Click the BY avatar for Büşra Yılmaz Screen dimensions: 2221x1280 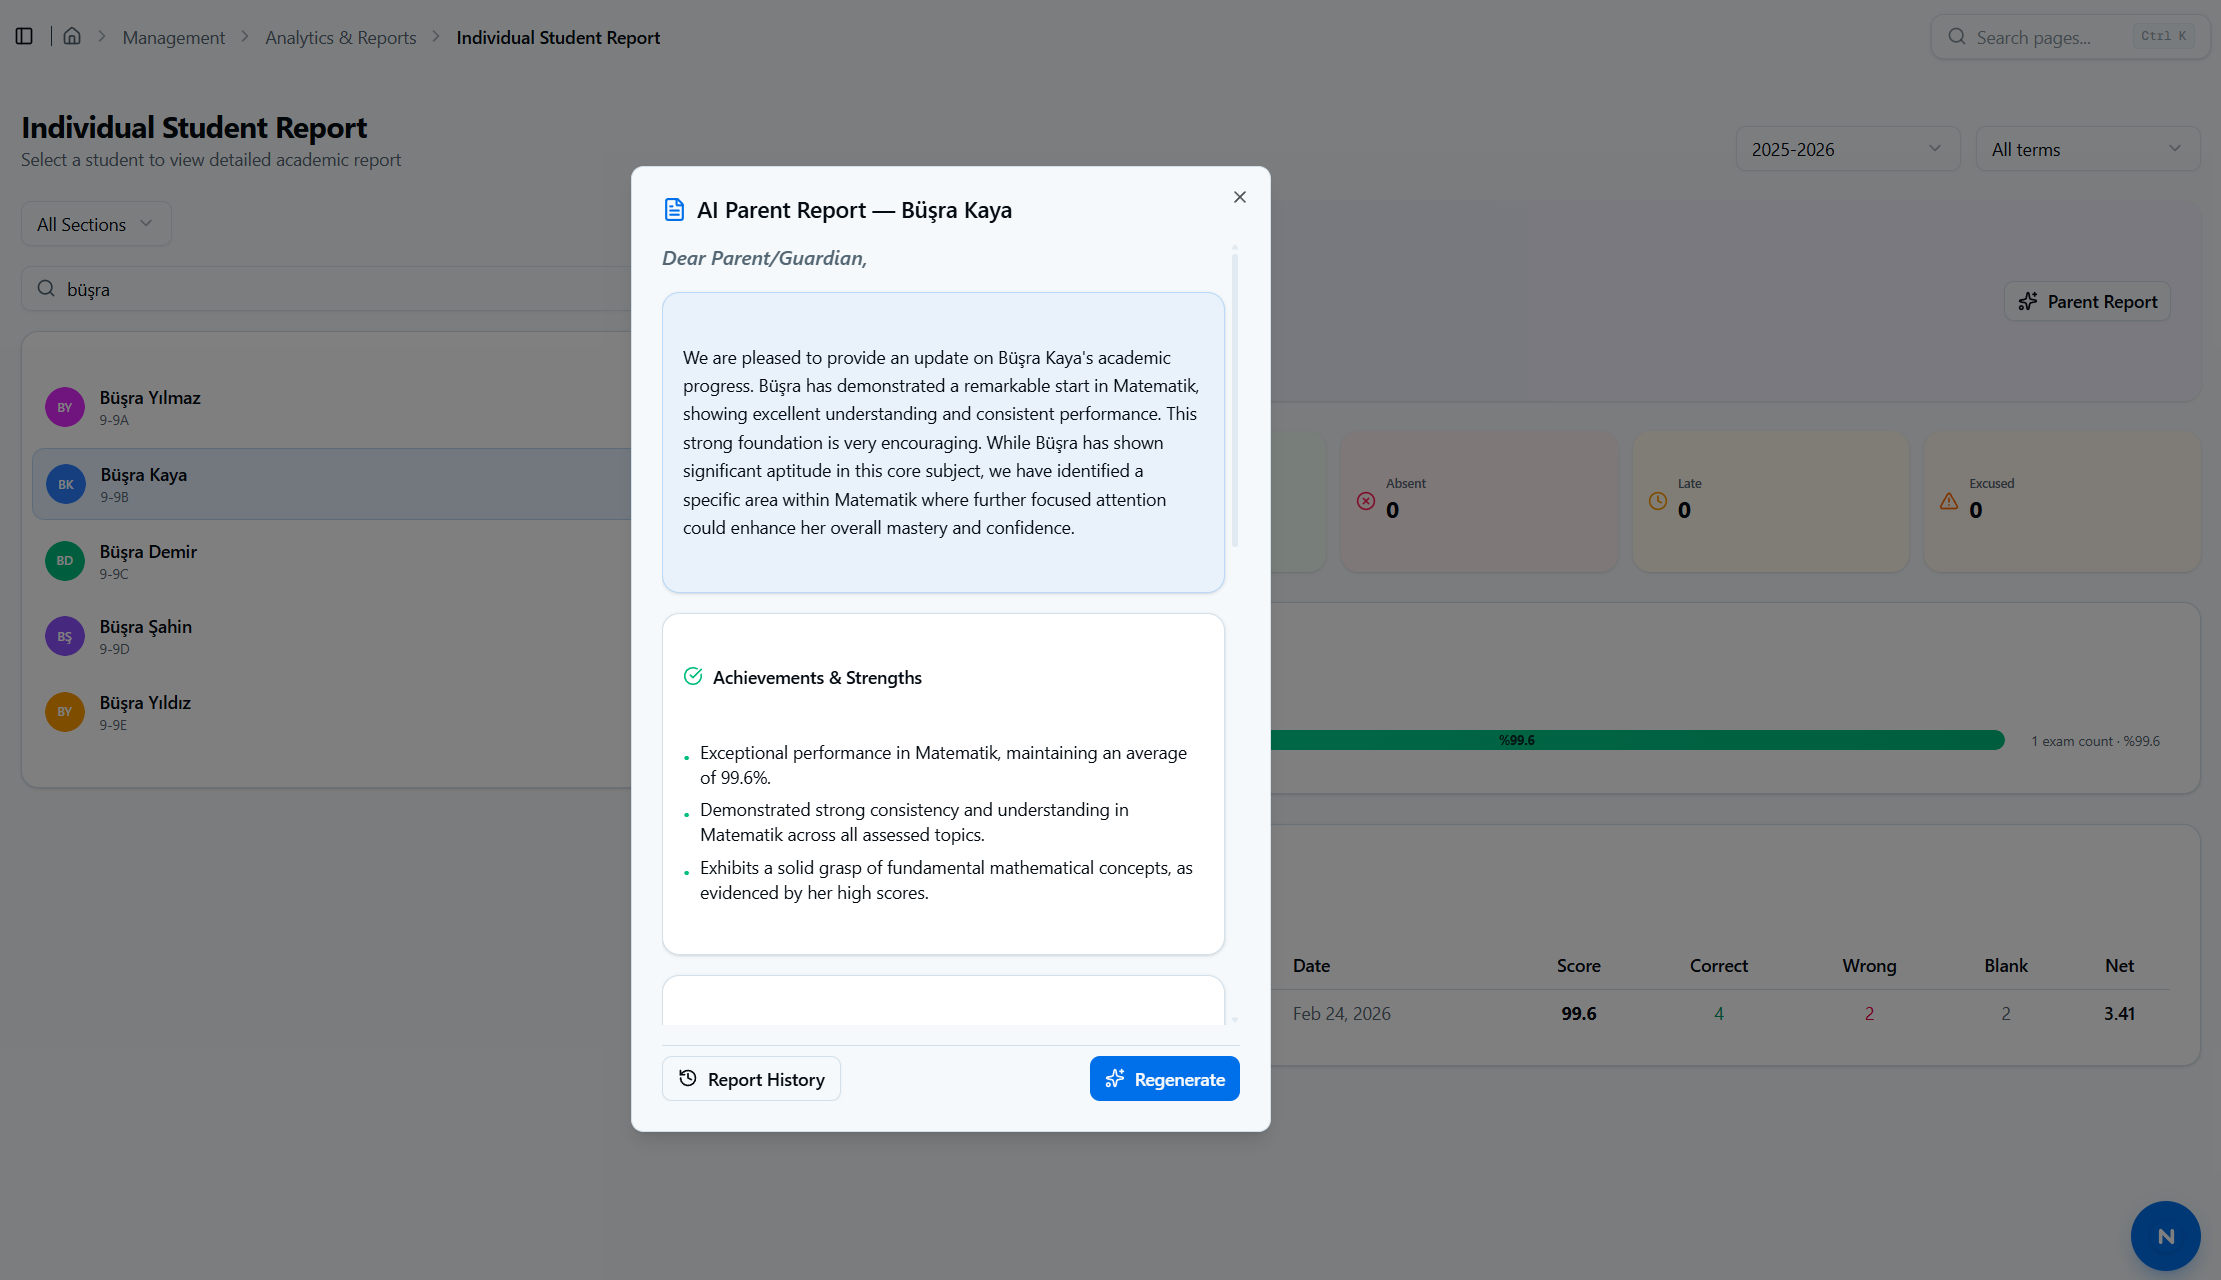(65, 407)
